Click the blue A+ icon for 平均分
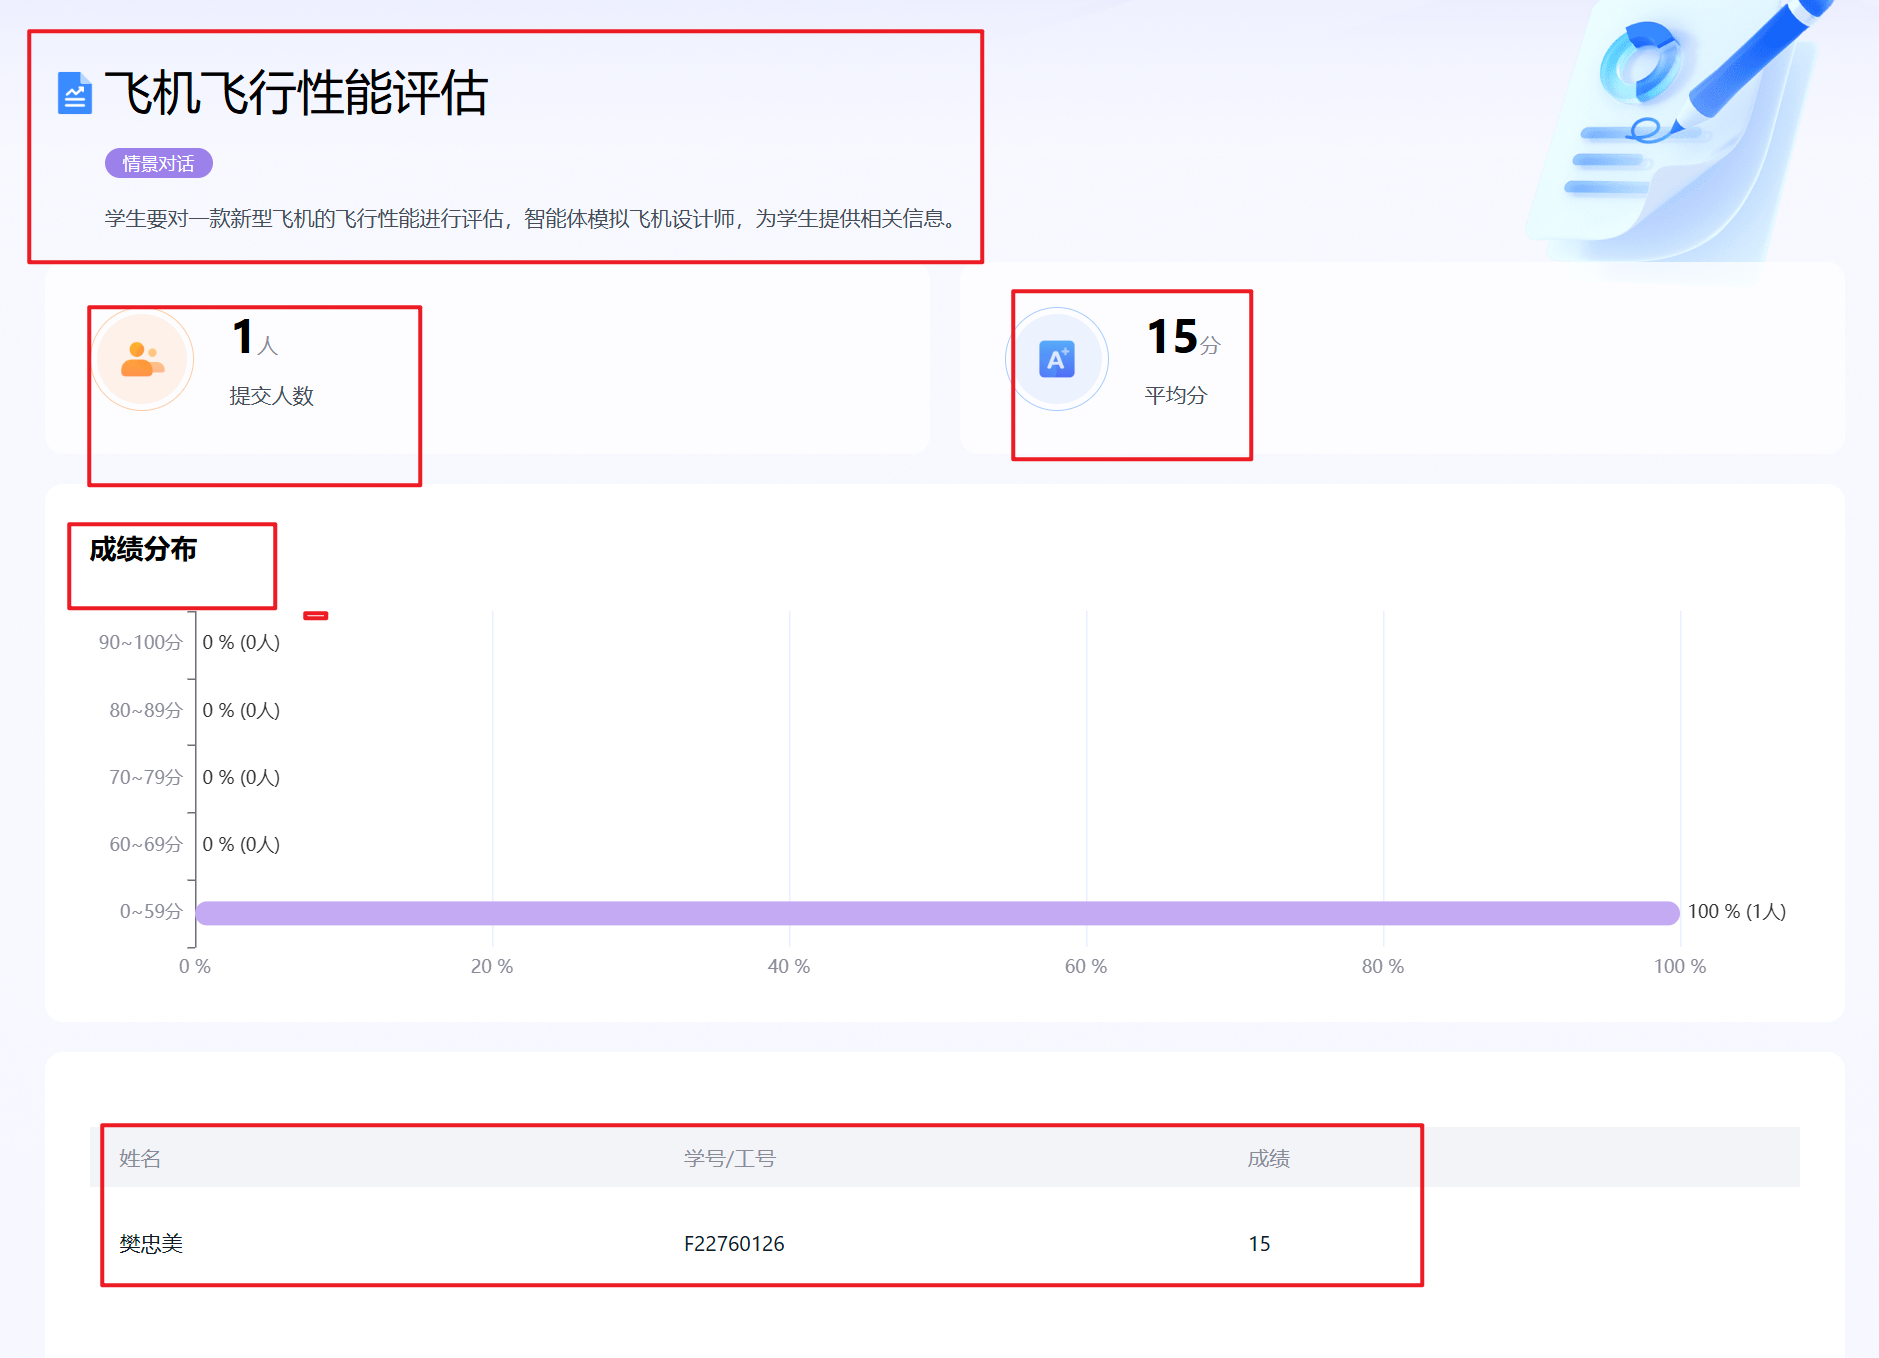The image size is (1879, 1358). click(1056, 359)
